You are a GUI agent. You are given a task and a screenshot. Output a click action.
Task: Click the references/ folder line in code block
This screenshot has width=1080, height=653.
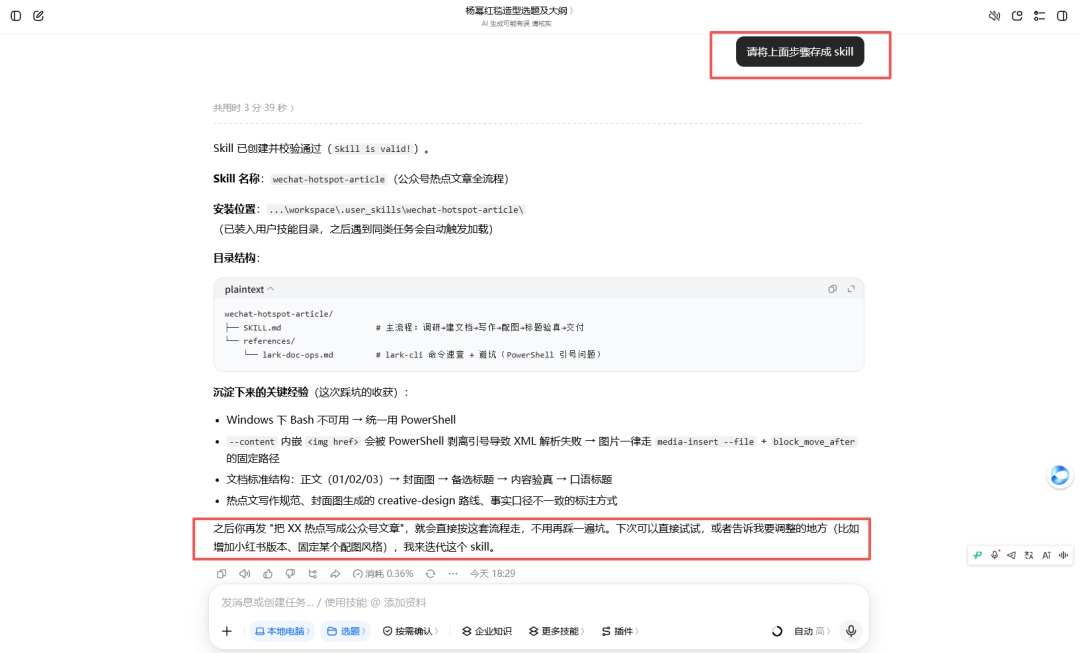point(269,341)
